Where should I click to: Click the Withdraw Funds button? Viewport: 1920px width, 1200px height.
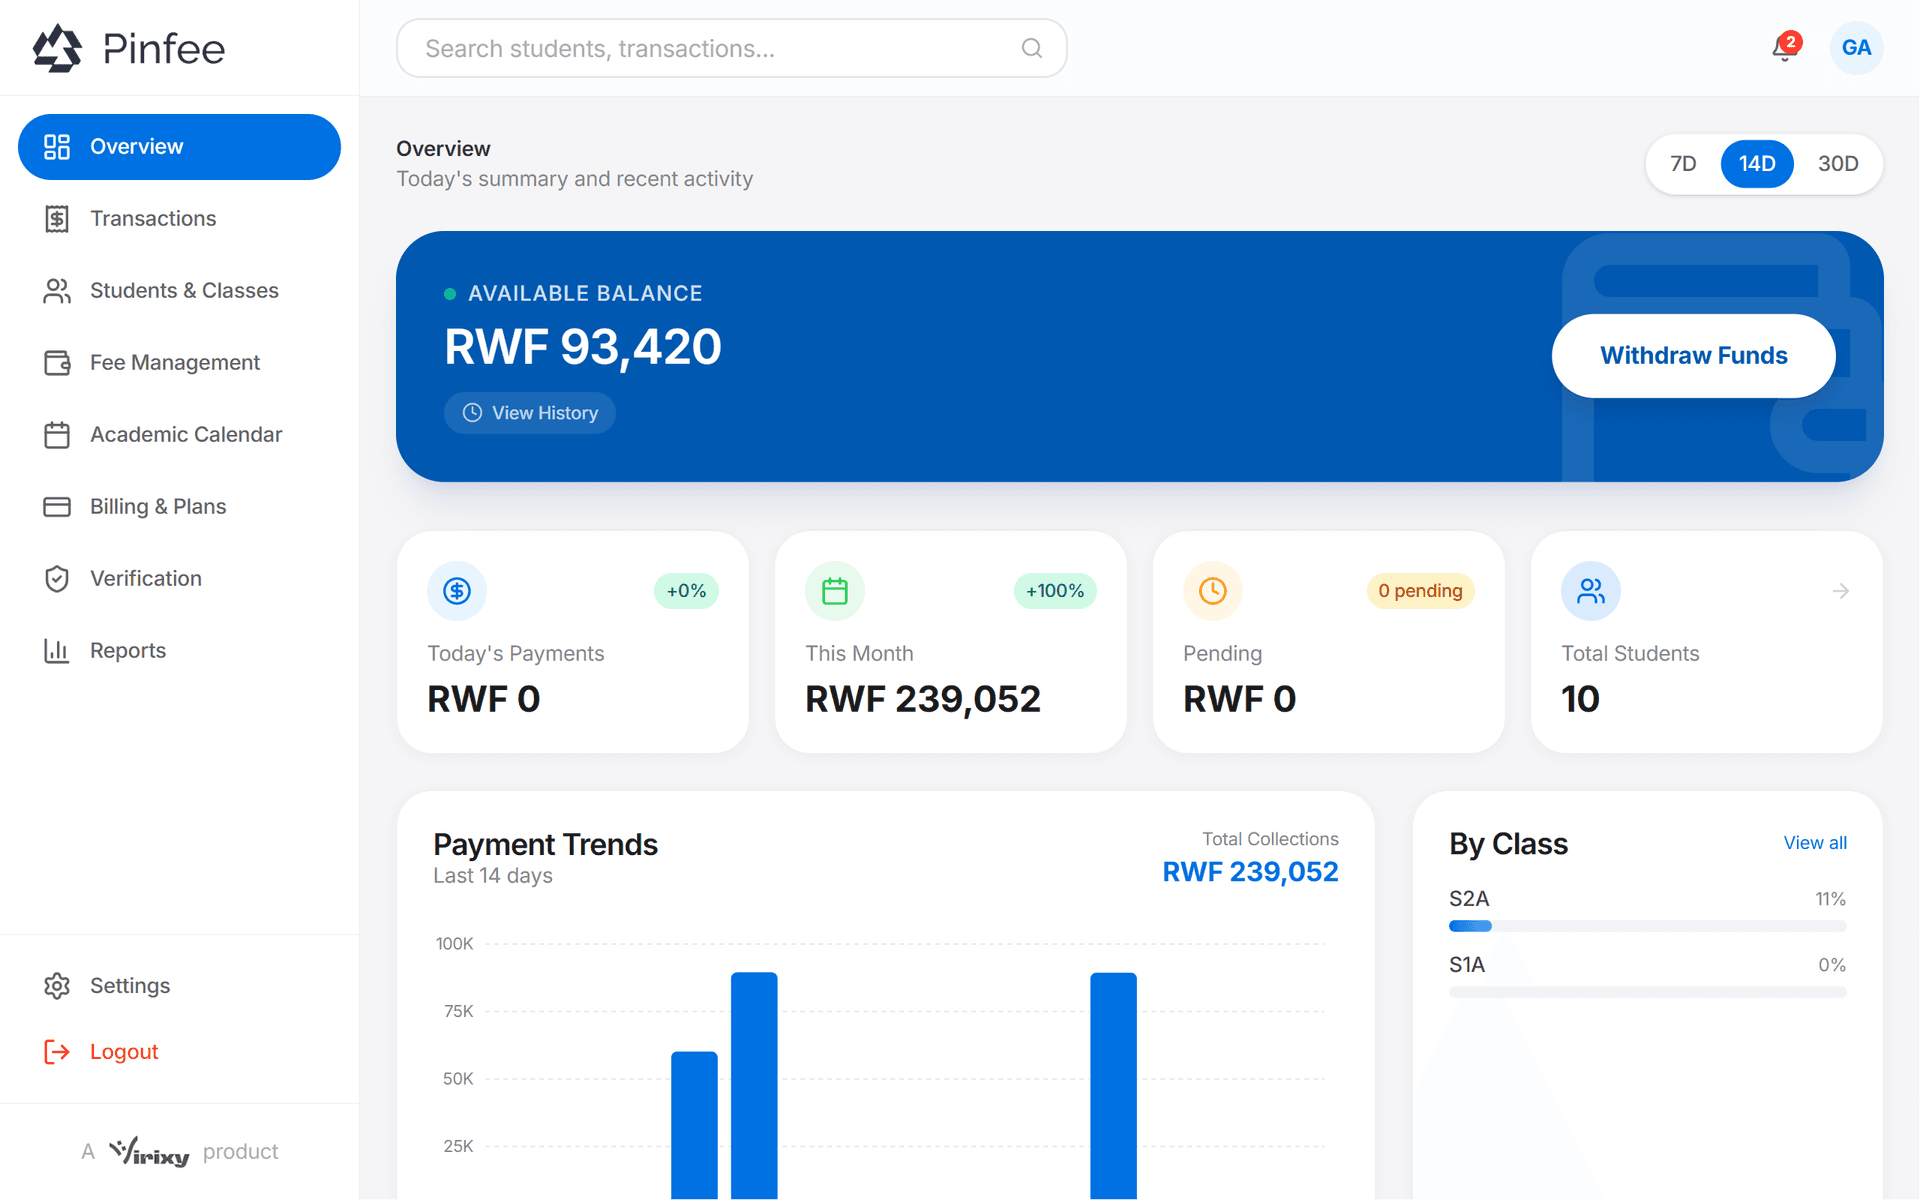[1693, 356]
